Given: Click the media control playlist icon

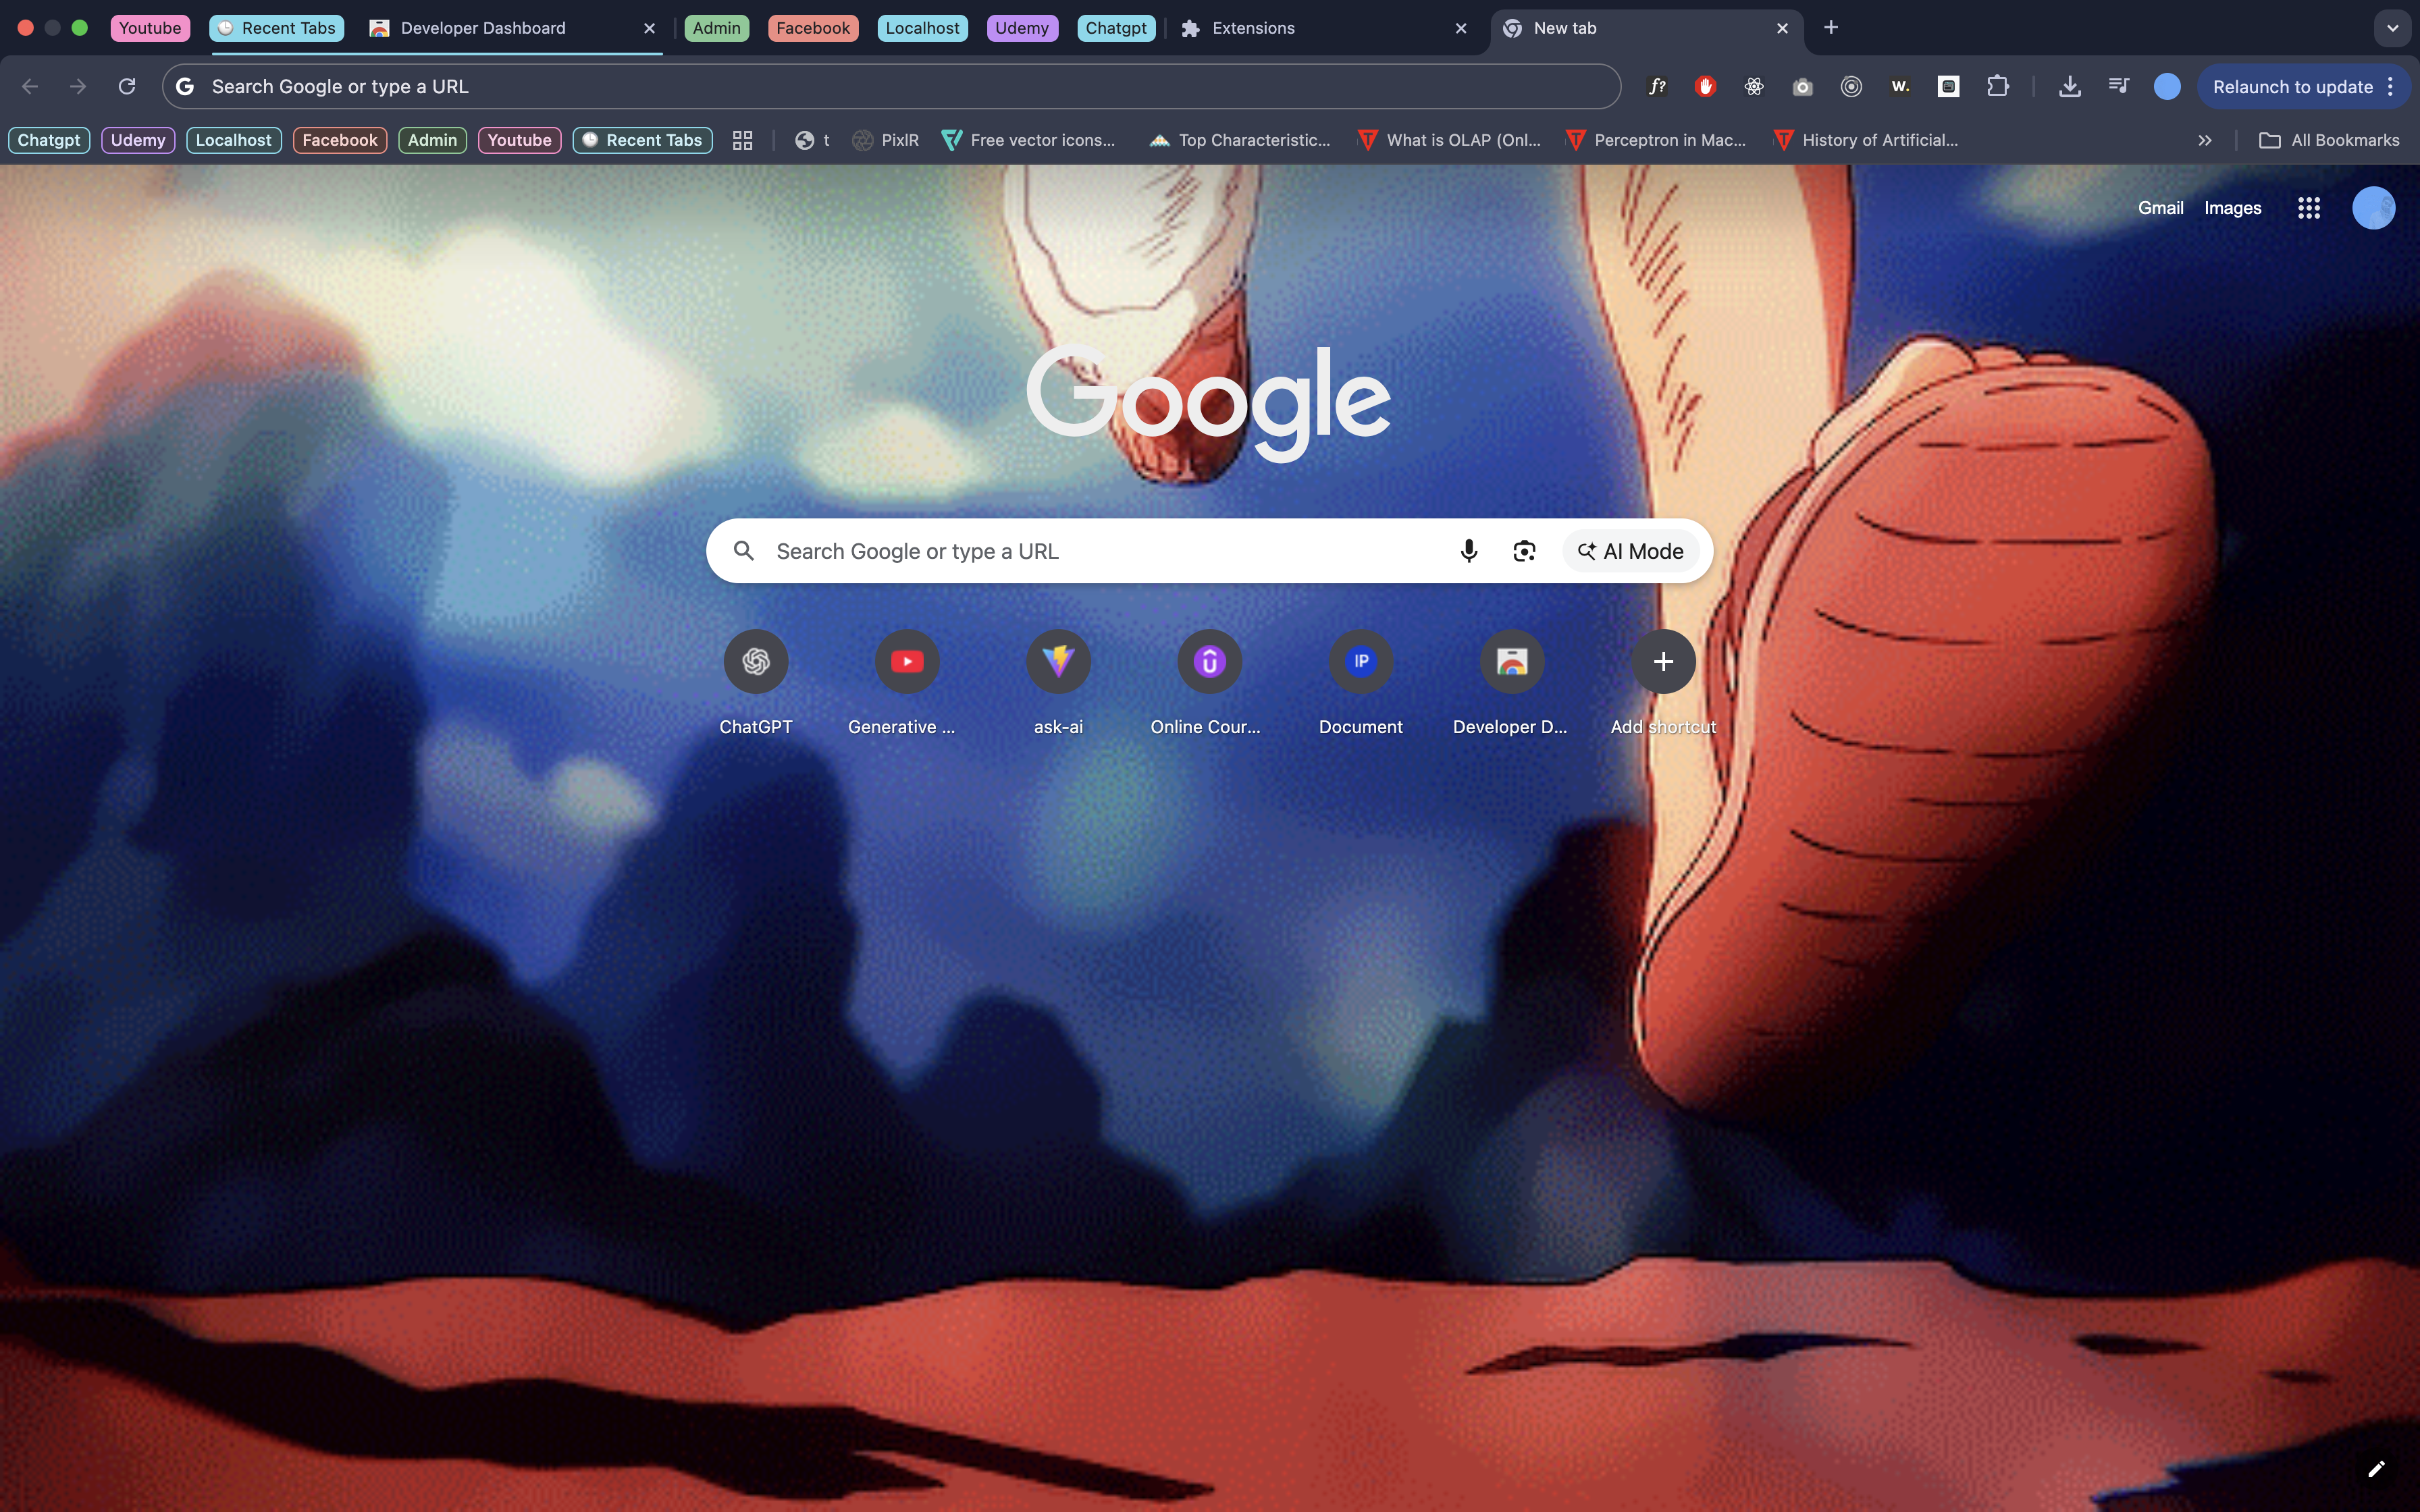Looking at the screenshot, I should (2118, 86).
